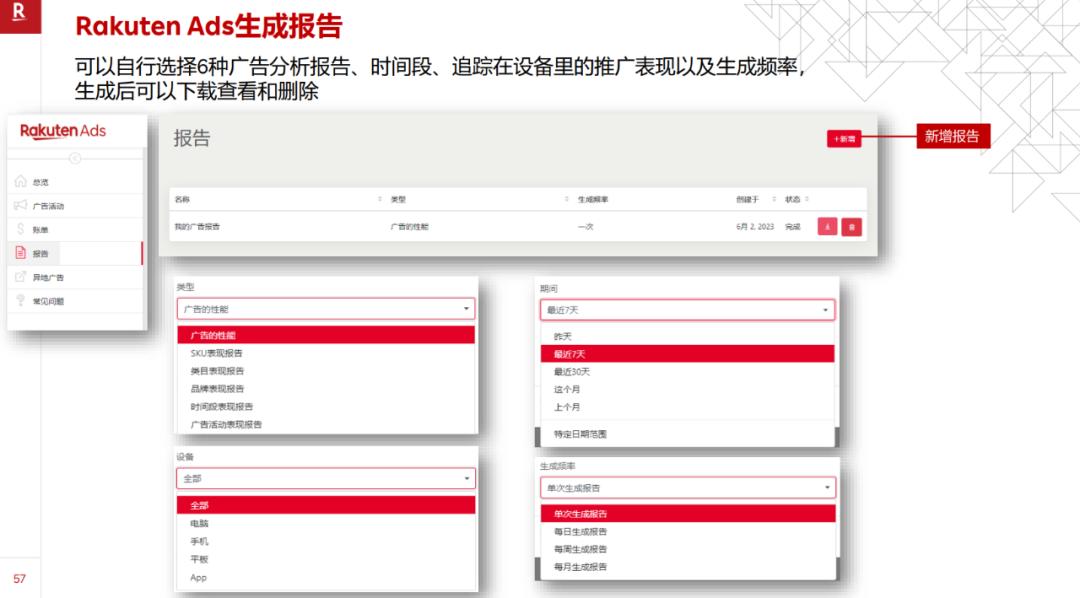The height and width of the screenshot is (598, 1080).
Task: Click the +新增 button to add report
Action: pos(844,138)
